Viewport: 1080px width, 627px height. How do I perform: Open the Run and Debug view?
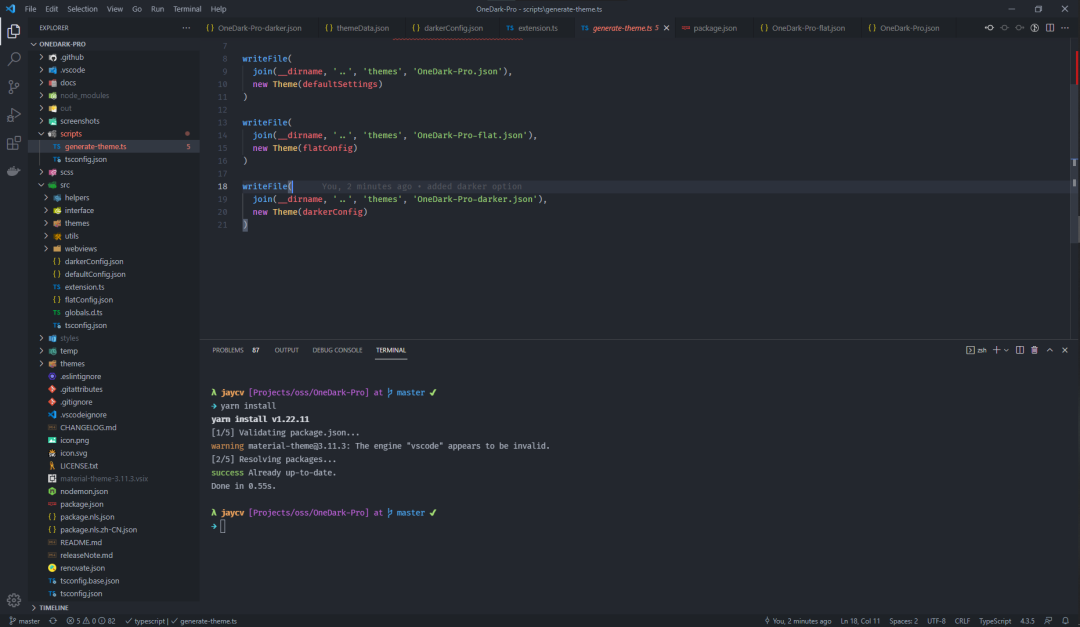(x=14, y=115)
